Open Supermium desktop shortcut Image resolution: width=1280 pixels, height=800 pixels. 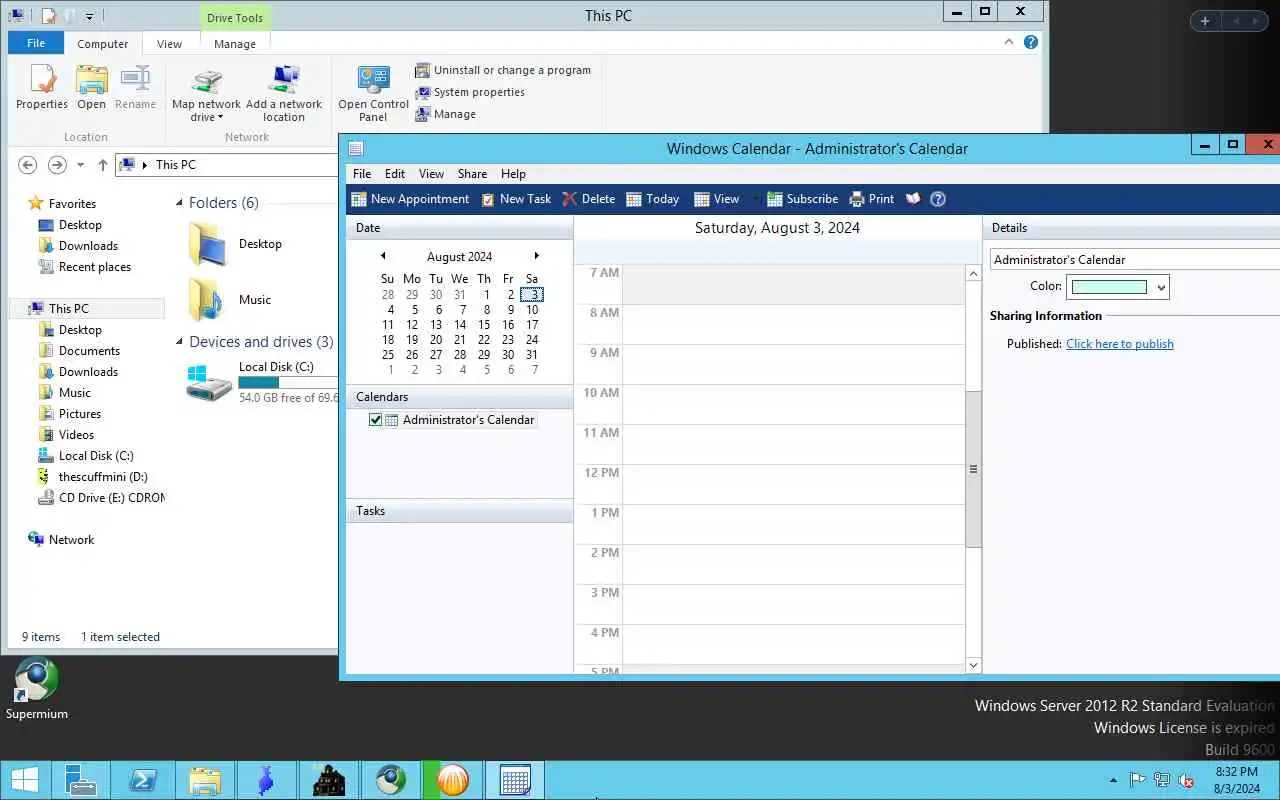[x=37, y=688]
